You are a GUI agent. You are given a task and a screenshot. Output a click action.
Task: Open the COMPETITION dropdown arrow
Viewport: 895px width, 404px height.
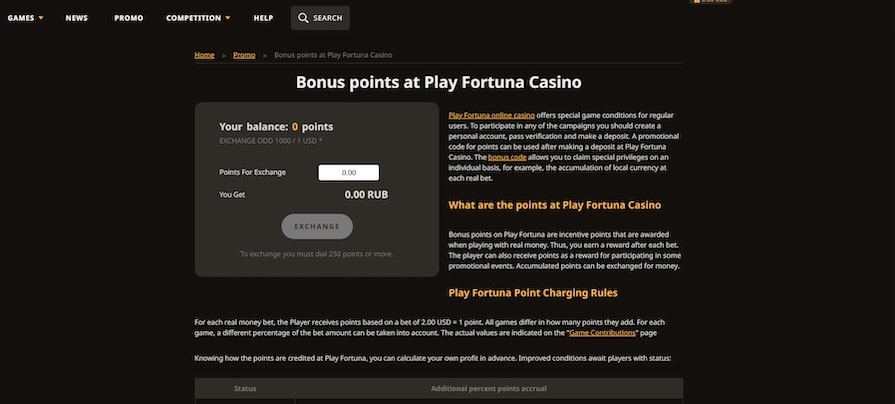[x=228, y=18]
